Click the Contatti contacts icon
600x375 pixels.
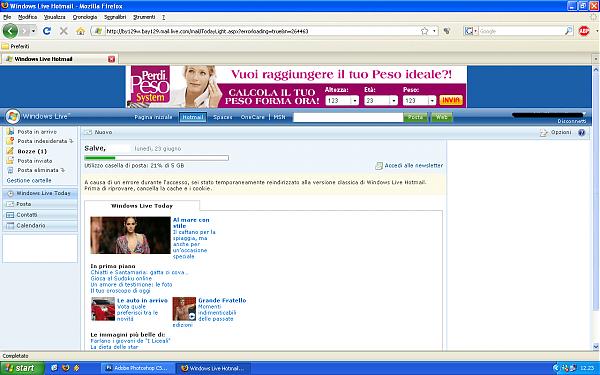[10, 215]
